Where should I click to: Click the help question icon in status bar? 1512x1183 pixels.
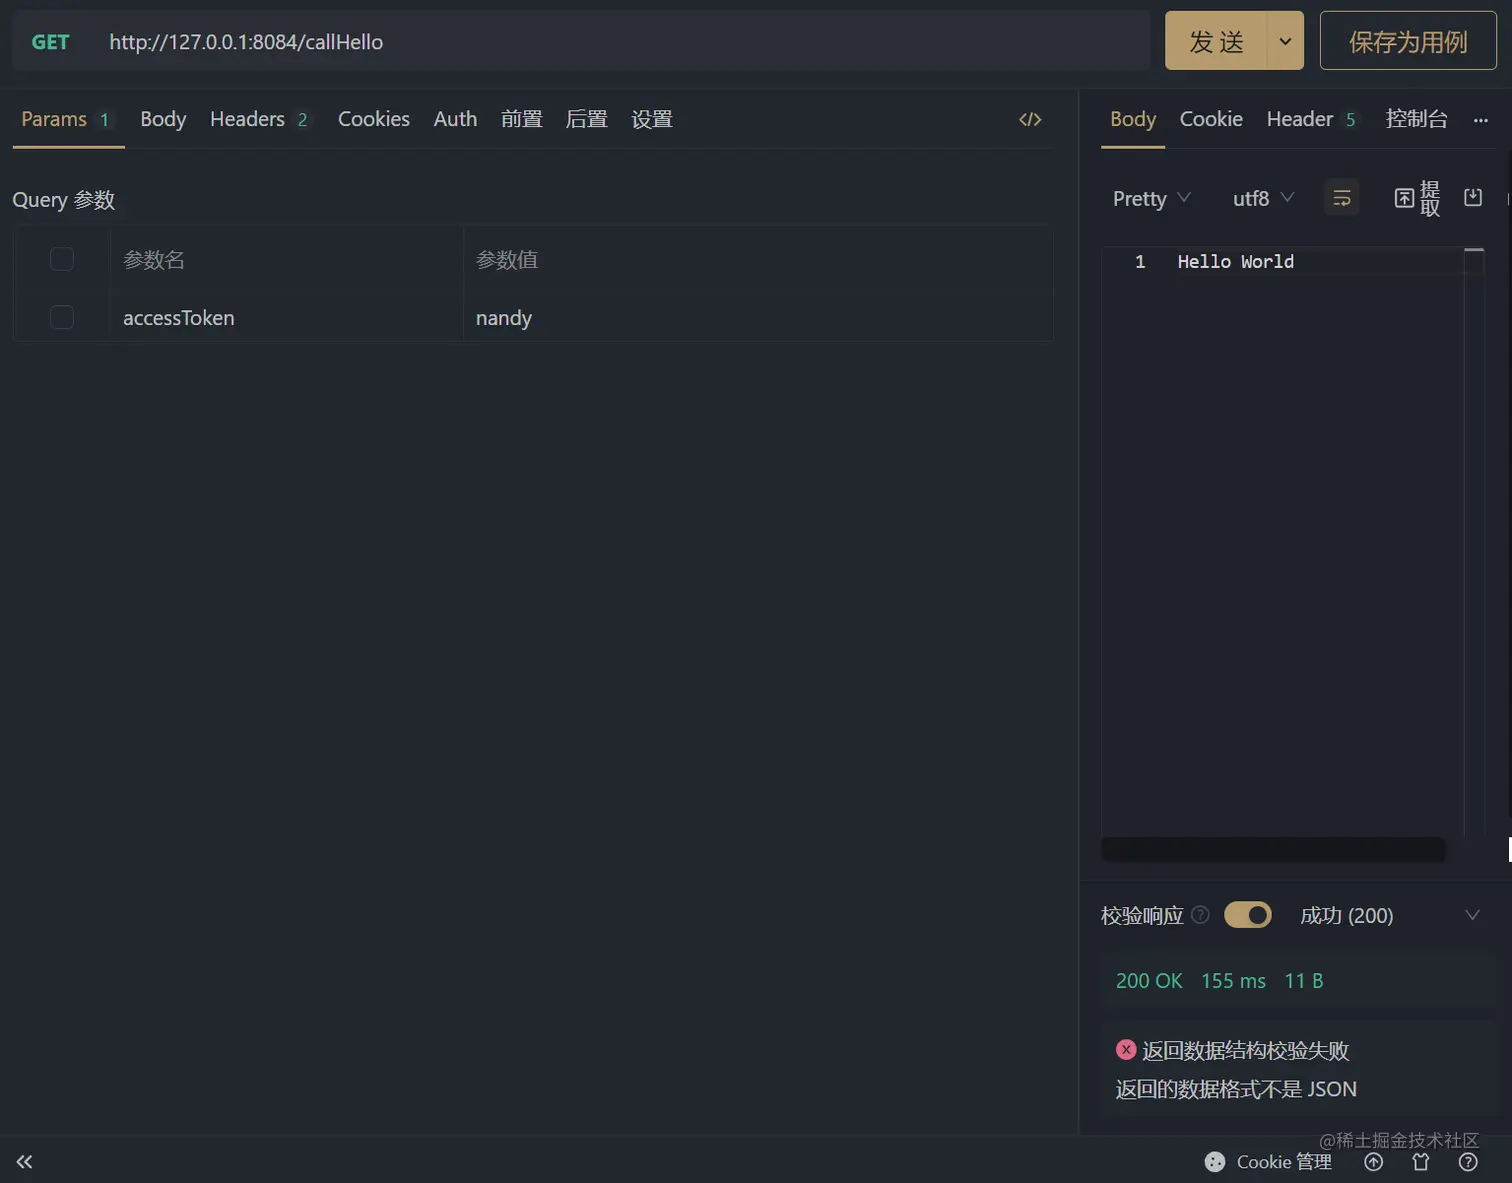[1468, 1161]
